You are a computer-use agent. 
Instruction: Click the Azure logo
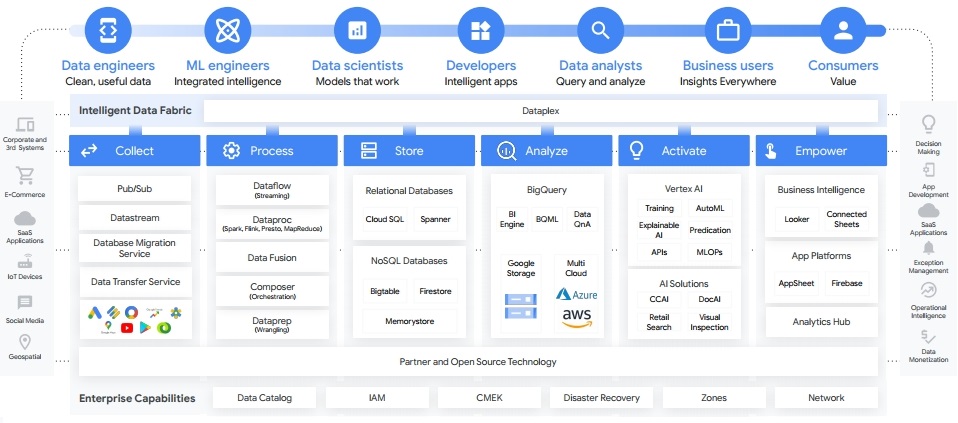[577, 295]
